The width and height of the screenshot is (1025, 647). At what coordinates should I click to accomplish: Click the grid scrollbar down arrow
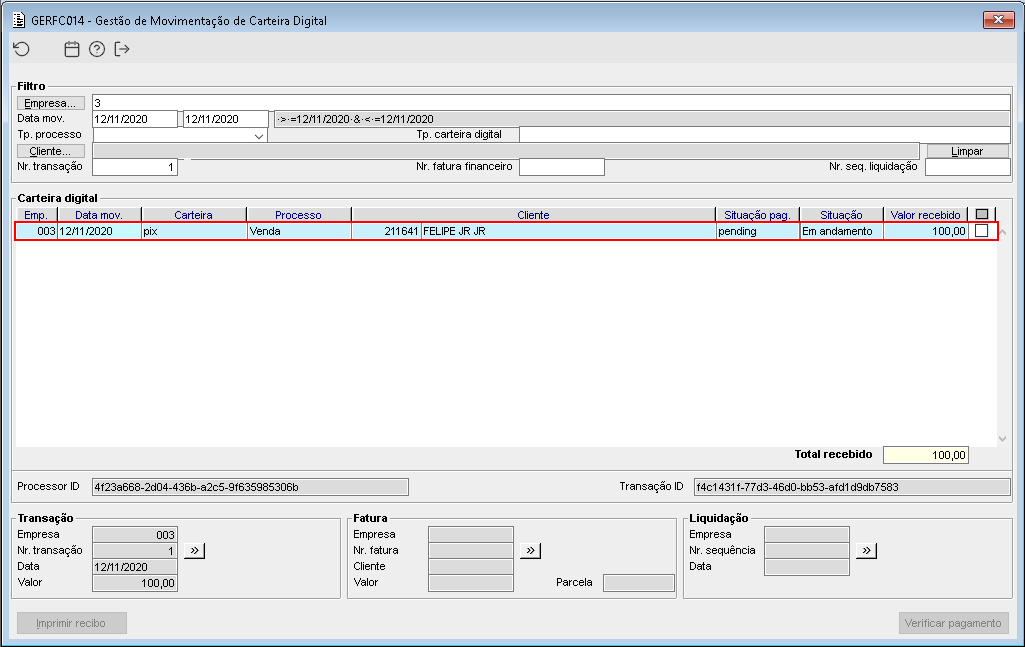[1003, 439]
